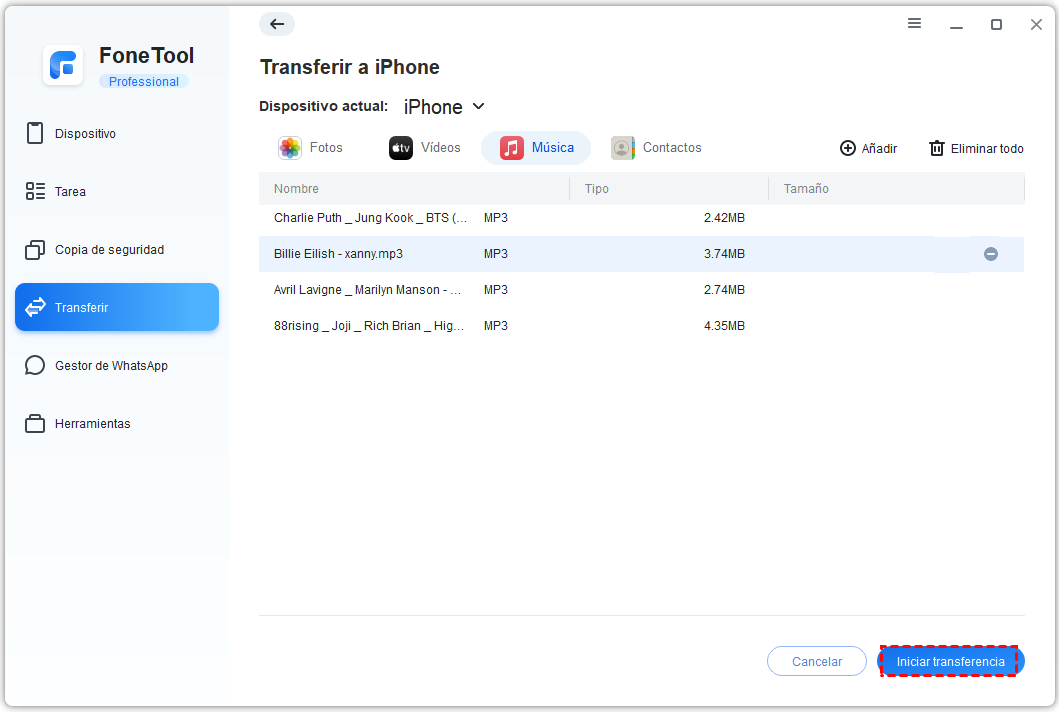Open Dispositivo in the sidebar

point(85,134)
